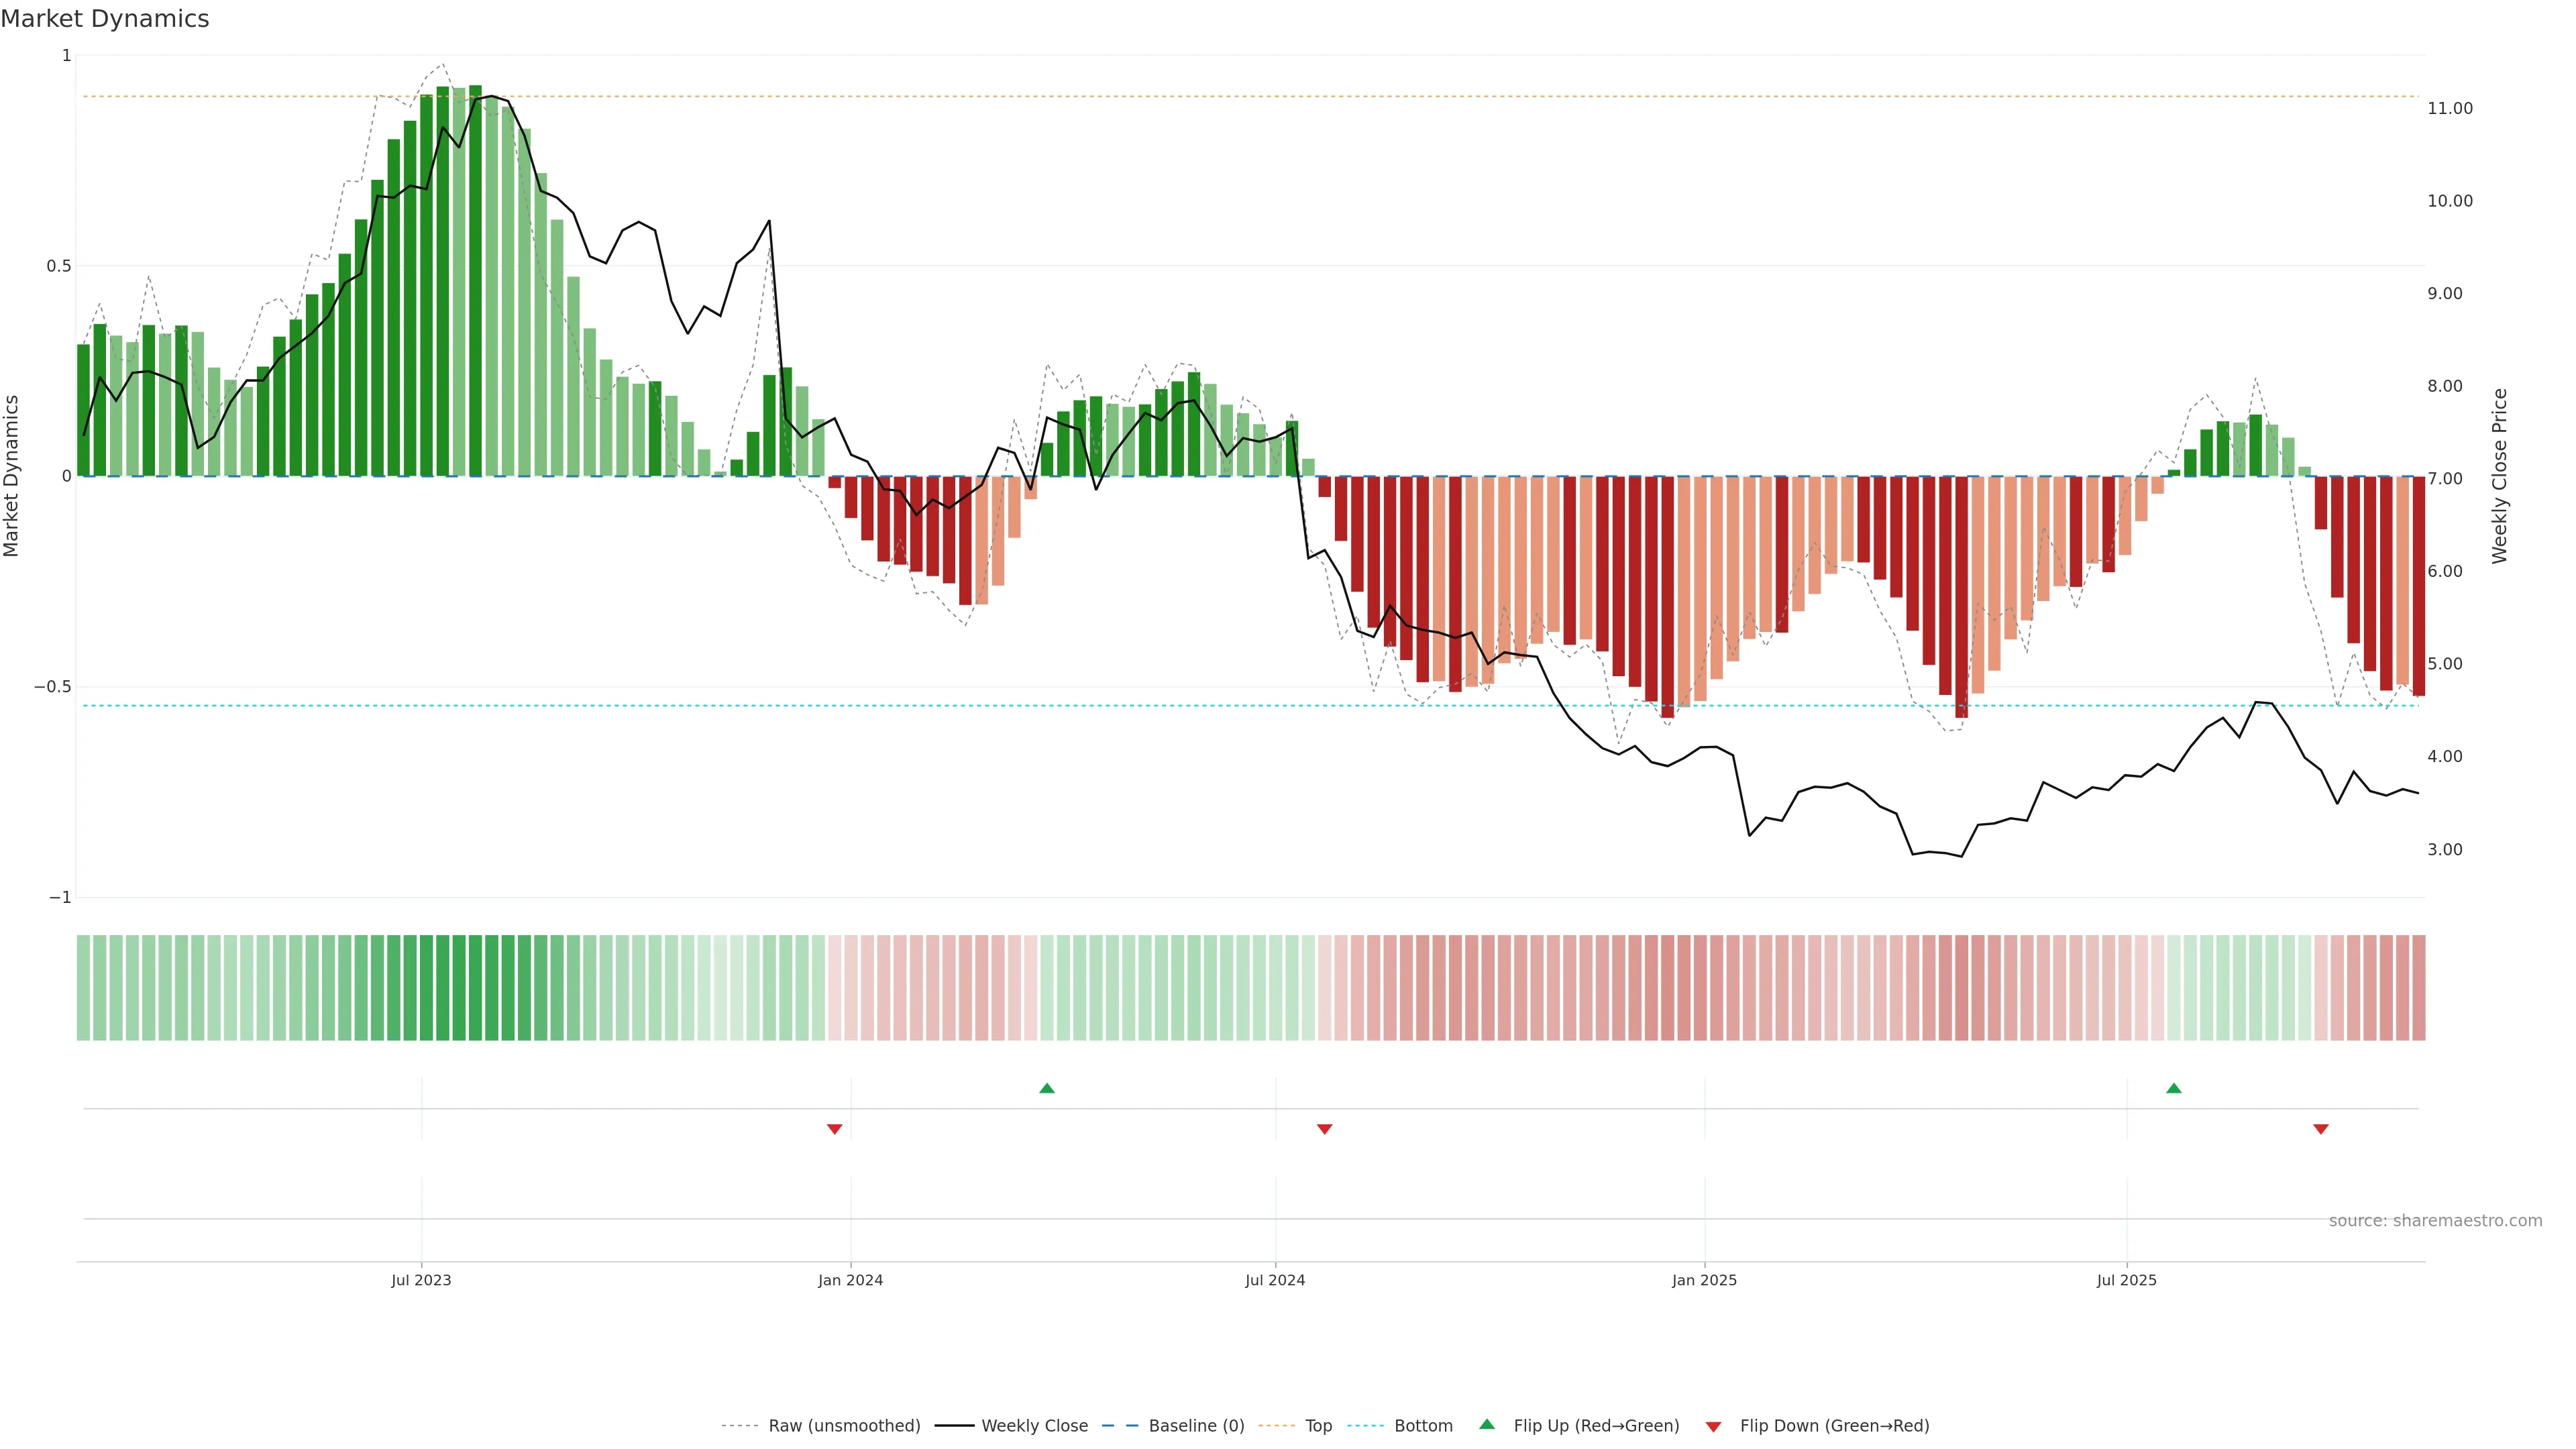Viewport: 2576px width, 1449px height.
Task: Click the tallest dark green bar near the peak
Action: [x=475, y=280]
